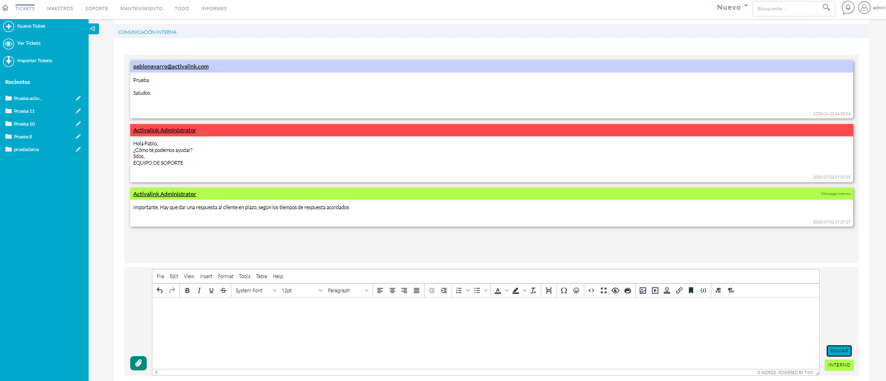
Task: Switch to the MAESTROS tab
Action: 59,9
